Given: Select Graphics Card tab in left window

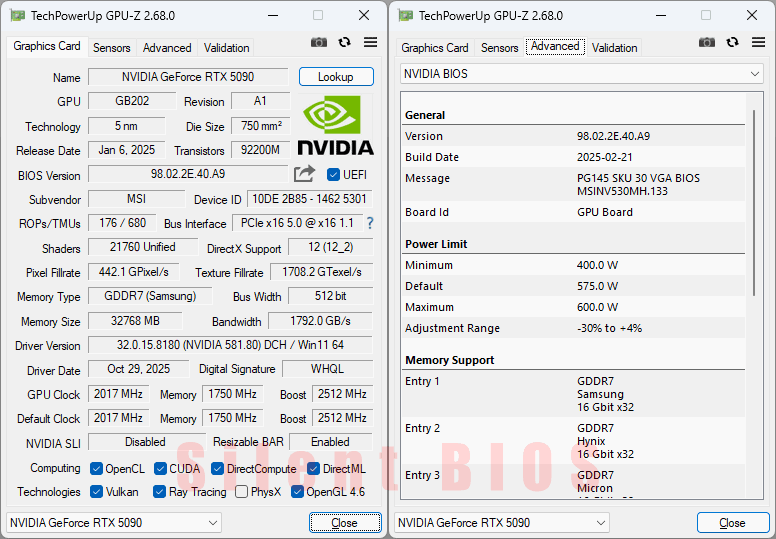Looking at the screenshot, I should [47, 47].
